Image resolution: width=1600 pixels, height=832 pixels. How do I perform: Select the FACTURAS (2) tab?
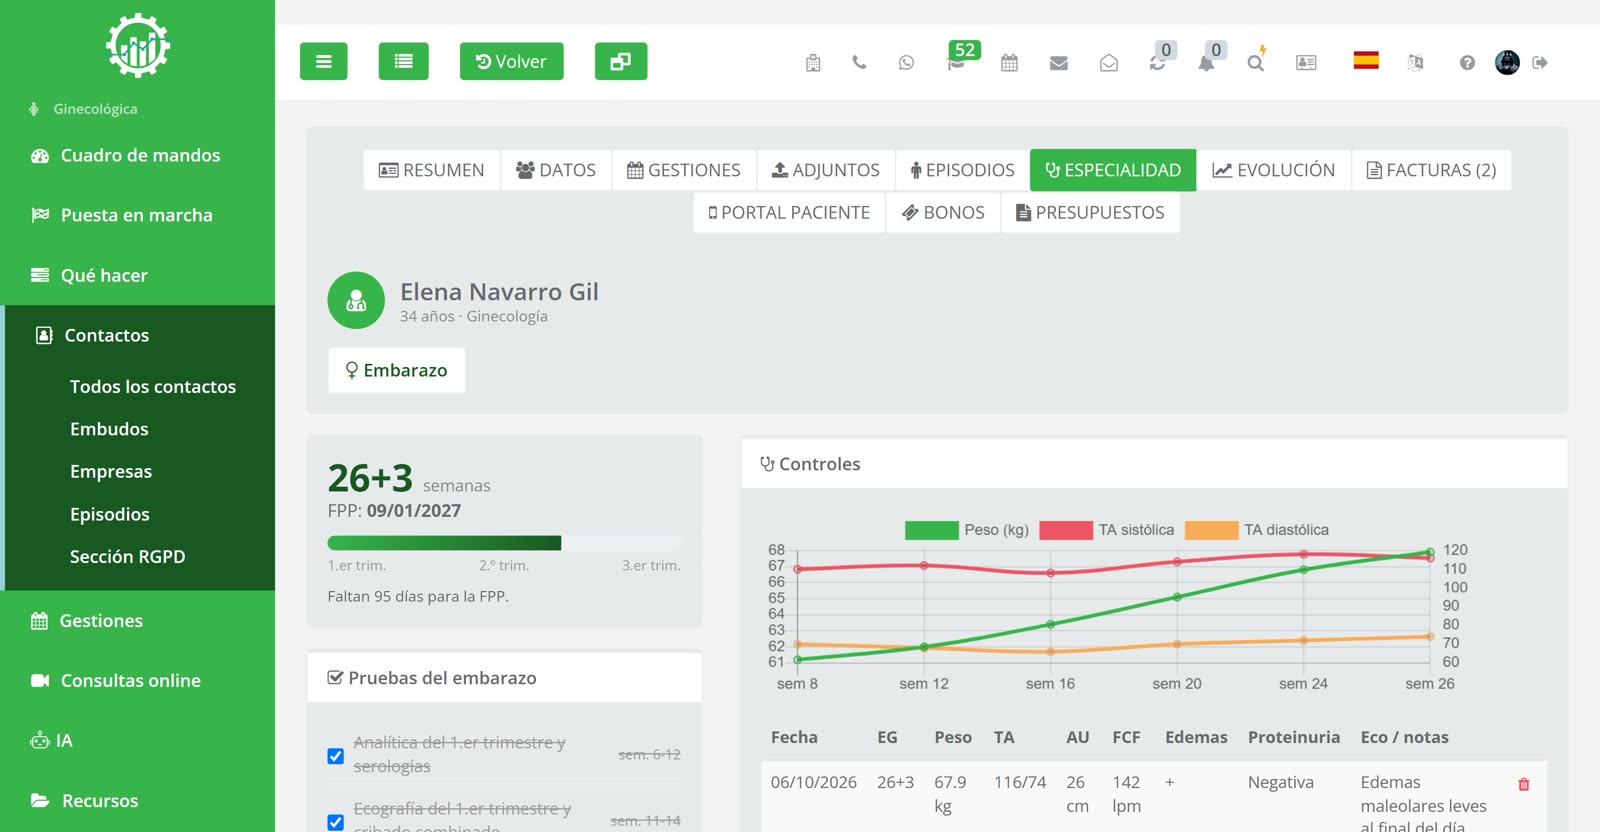(1432, 170)
